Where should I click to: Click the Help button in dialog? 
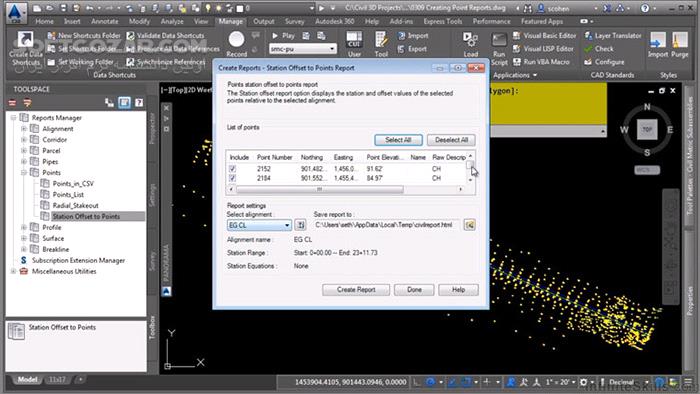coord(458,290)
